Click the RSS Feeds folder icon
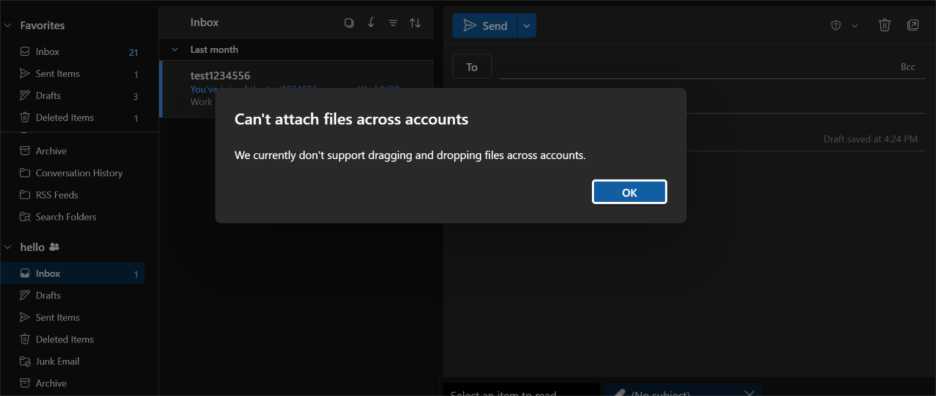 coord(24,195)
